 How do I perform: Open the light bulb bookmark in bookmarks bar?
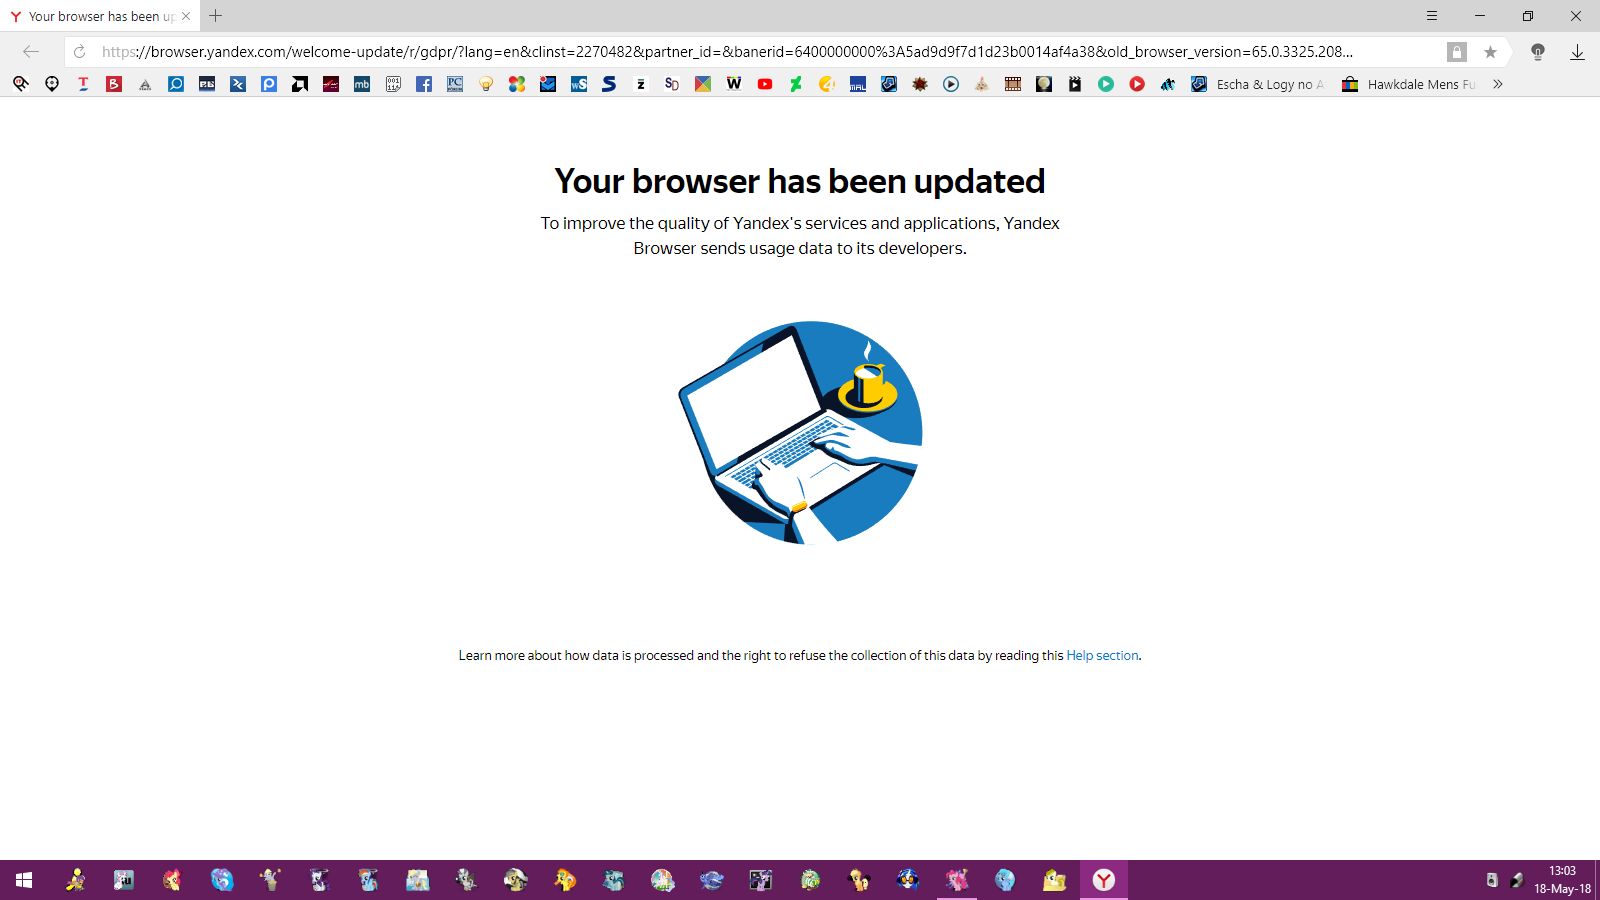point(486,84)
